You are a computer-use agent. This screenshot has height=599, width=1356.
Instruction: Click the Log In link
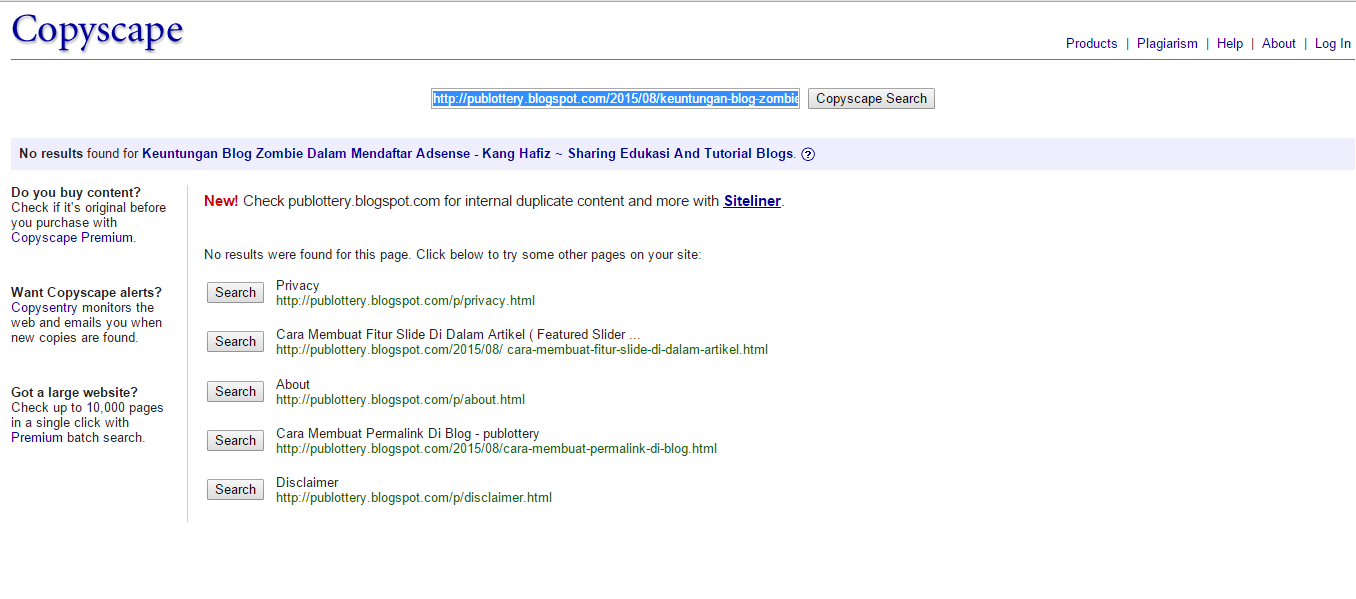pos(1333,43)
